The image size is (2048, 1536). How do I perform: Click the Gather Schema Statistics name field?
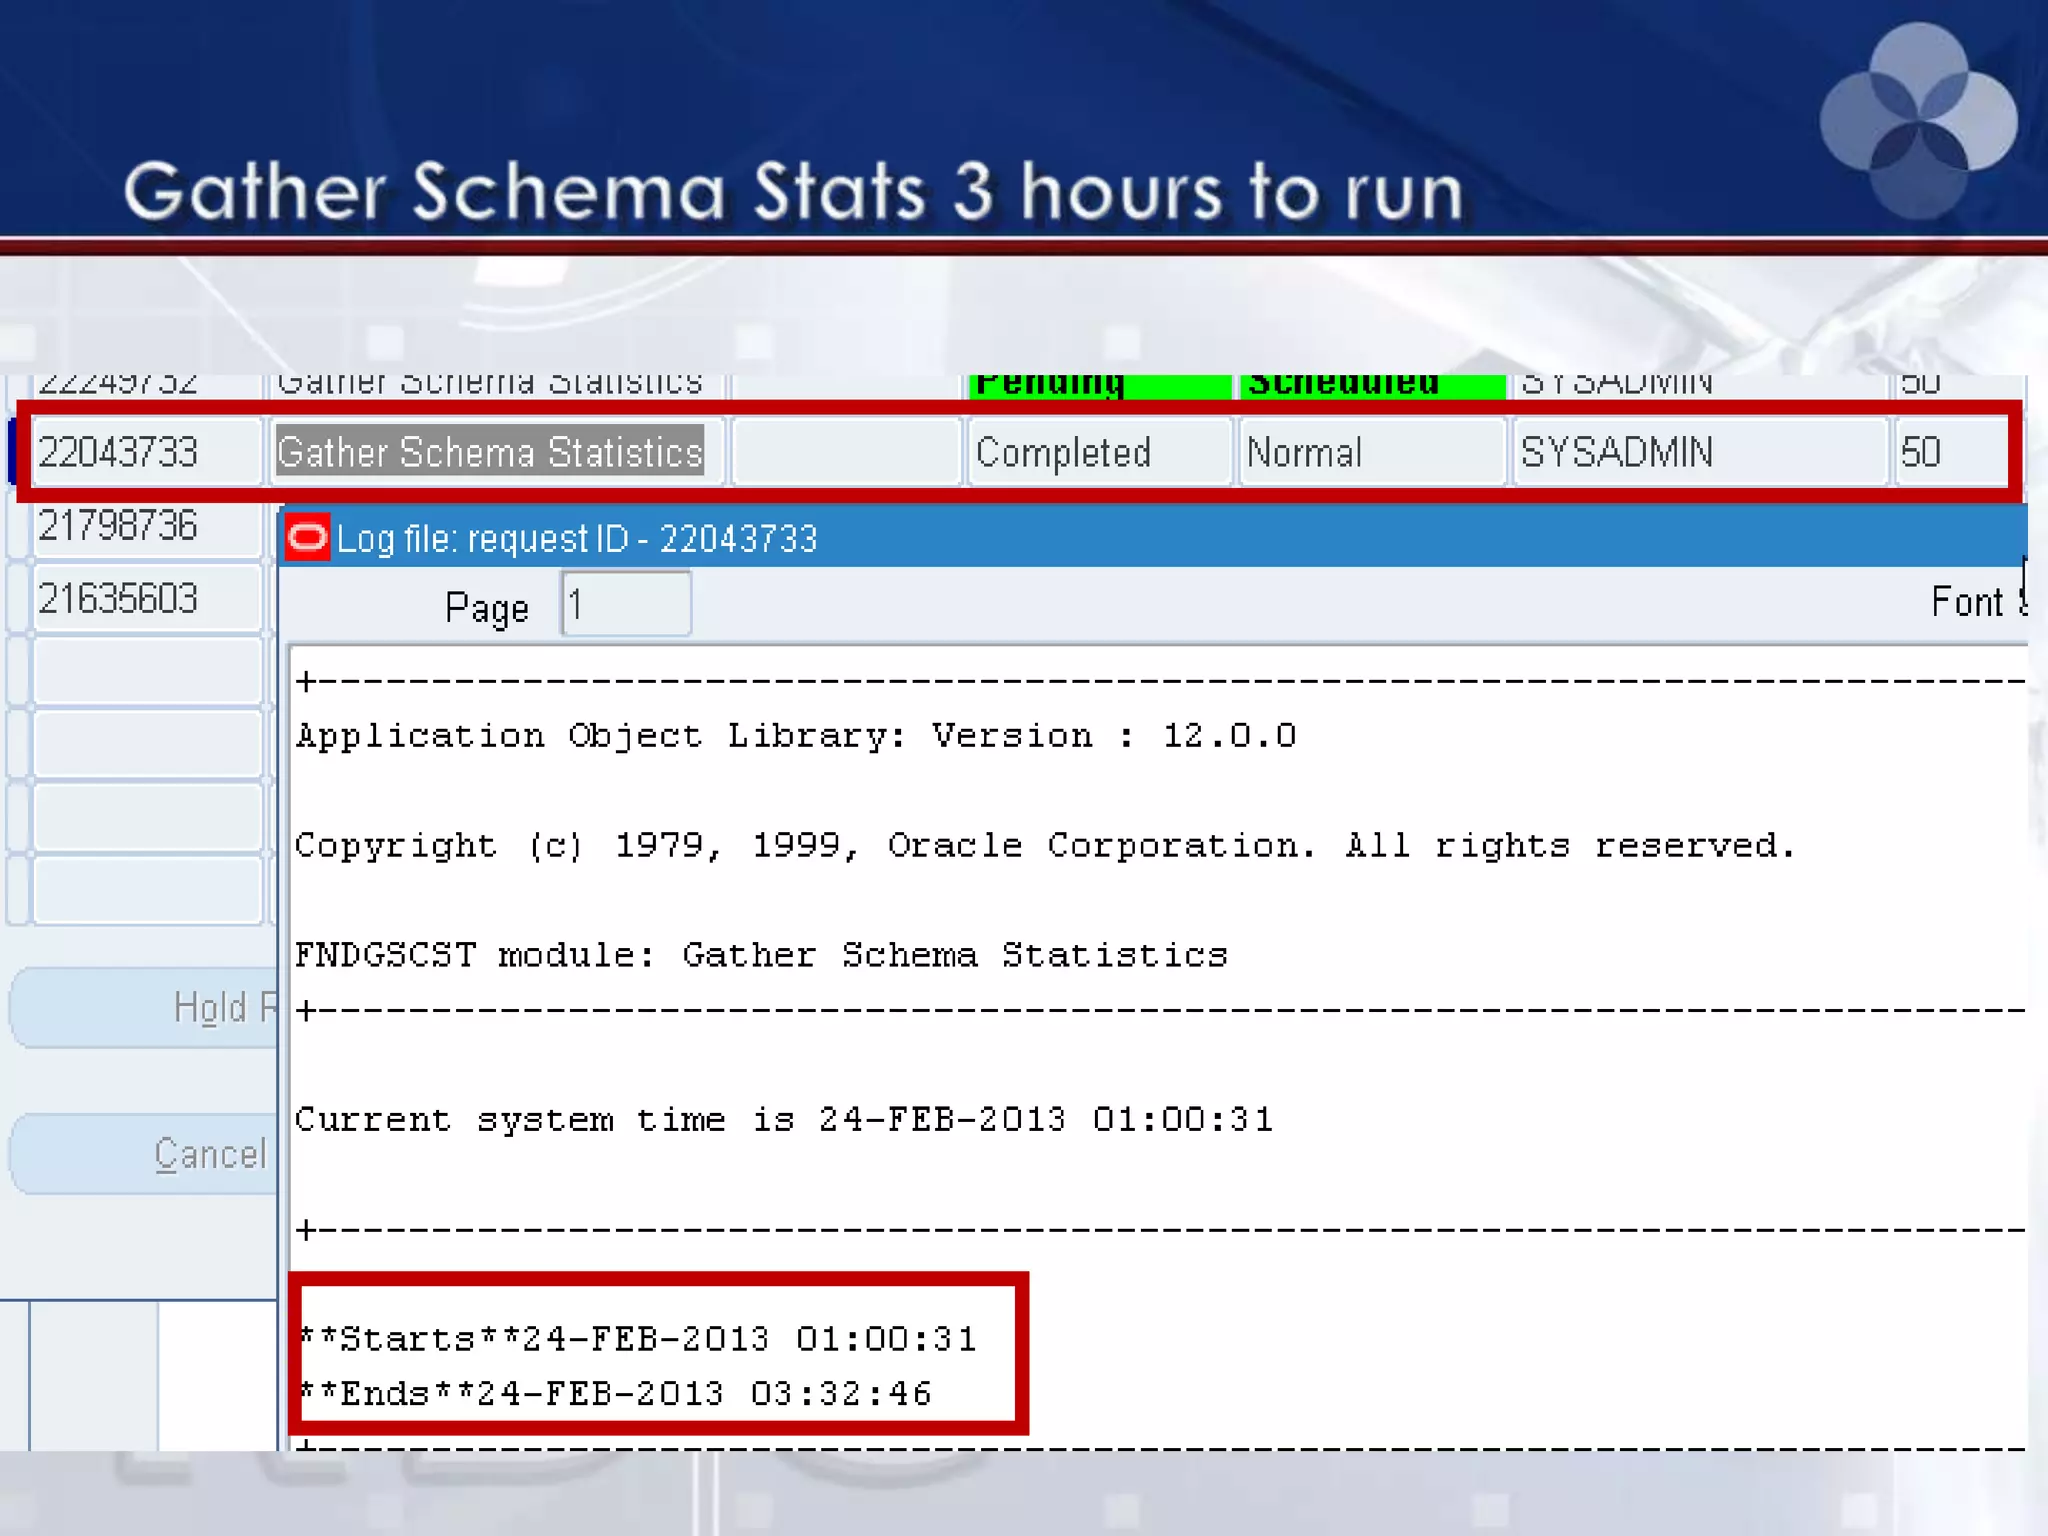click(491, 453)
